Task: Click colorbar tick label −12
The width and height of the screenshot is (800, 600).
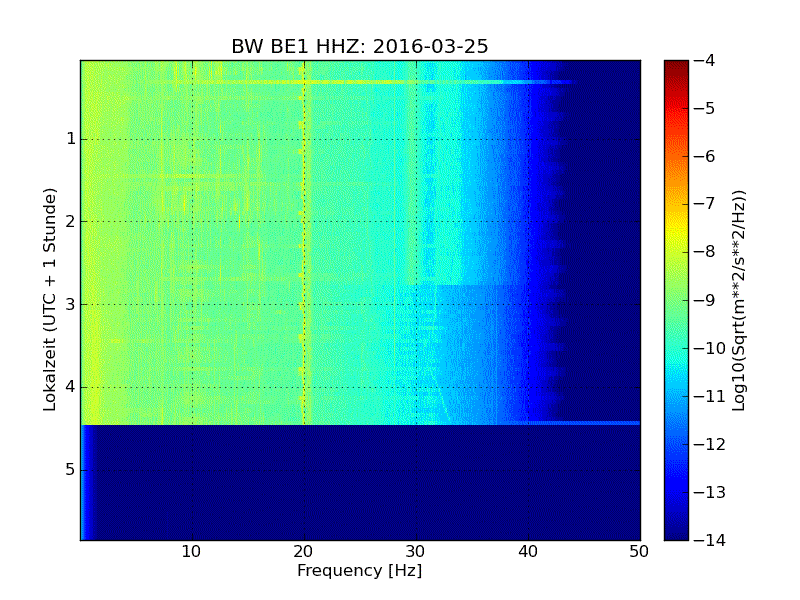Action: pyautogui.click(x=710, y=444)
